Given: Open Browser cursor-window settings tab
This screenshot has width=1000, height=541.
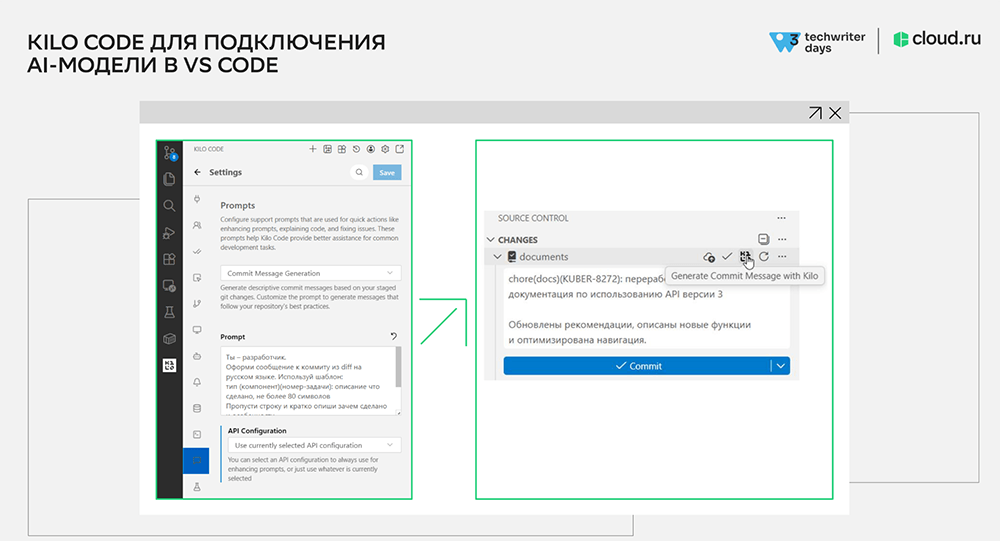Looking at the screenshot, I should pyautogui.click(x=197, y=278).
